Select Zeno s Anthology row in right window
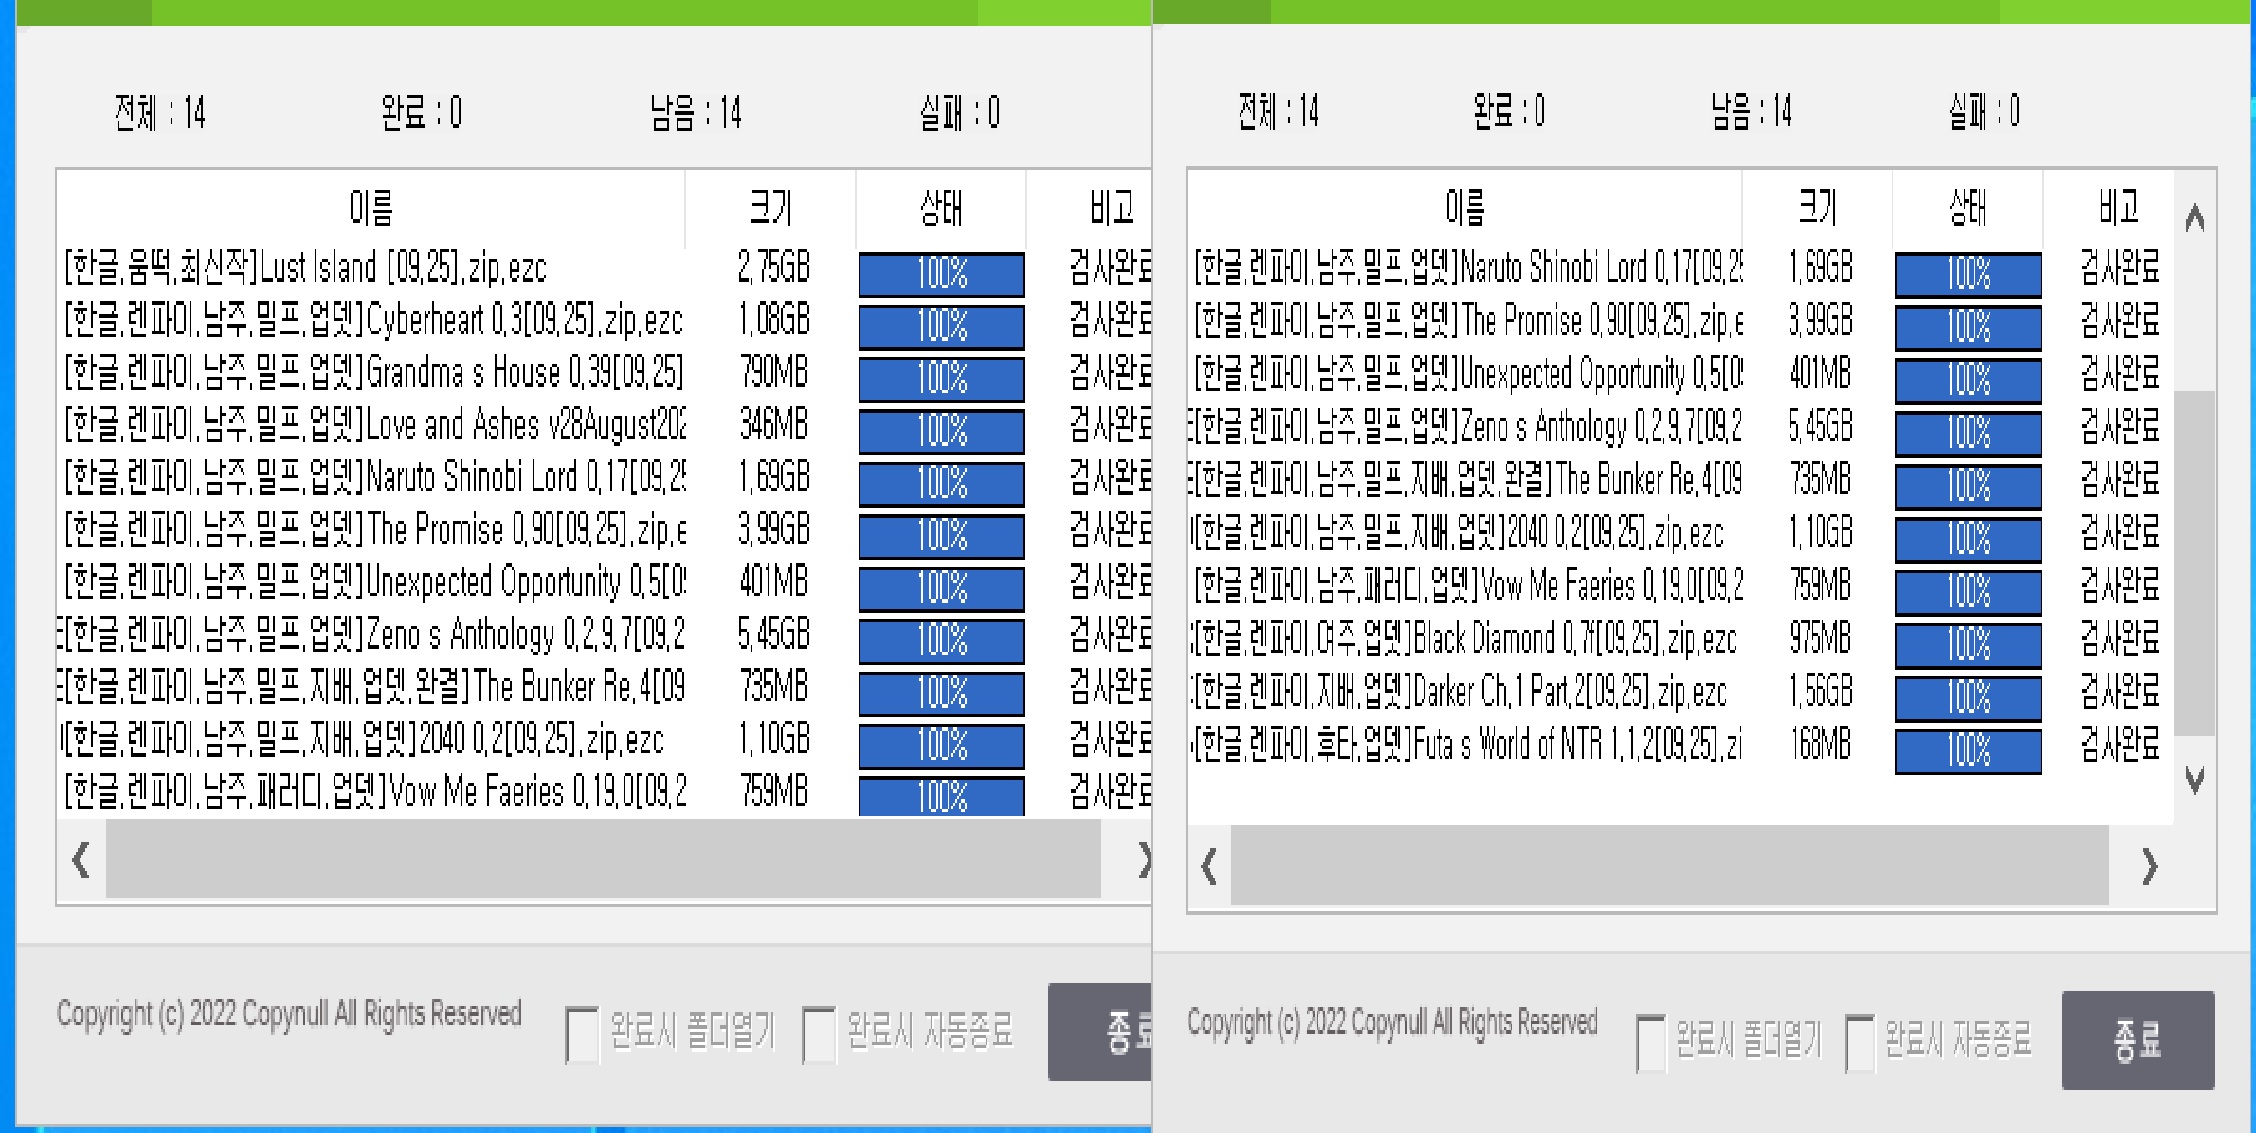This screenshot has height=1133, width=2256. tap(1681, 427)
